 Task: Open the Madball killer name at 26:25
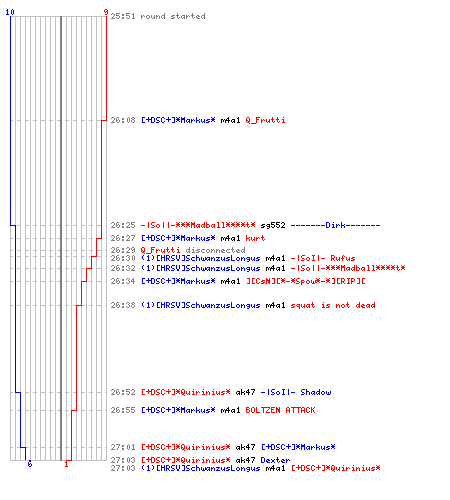click(198, 225)
